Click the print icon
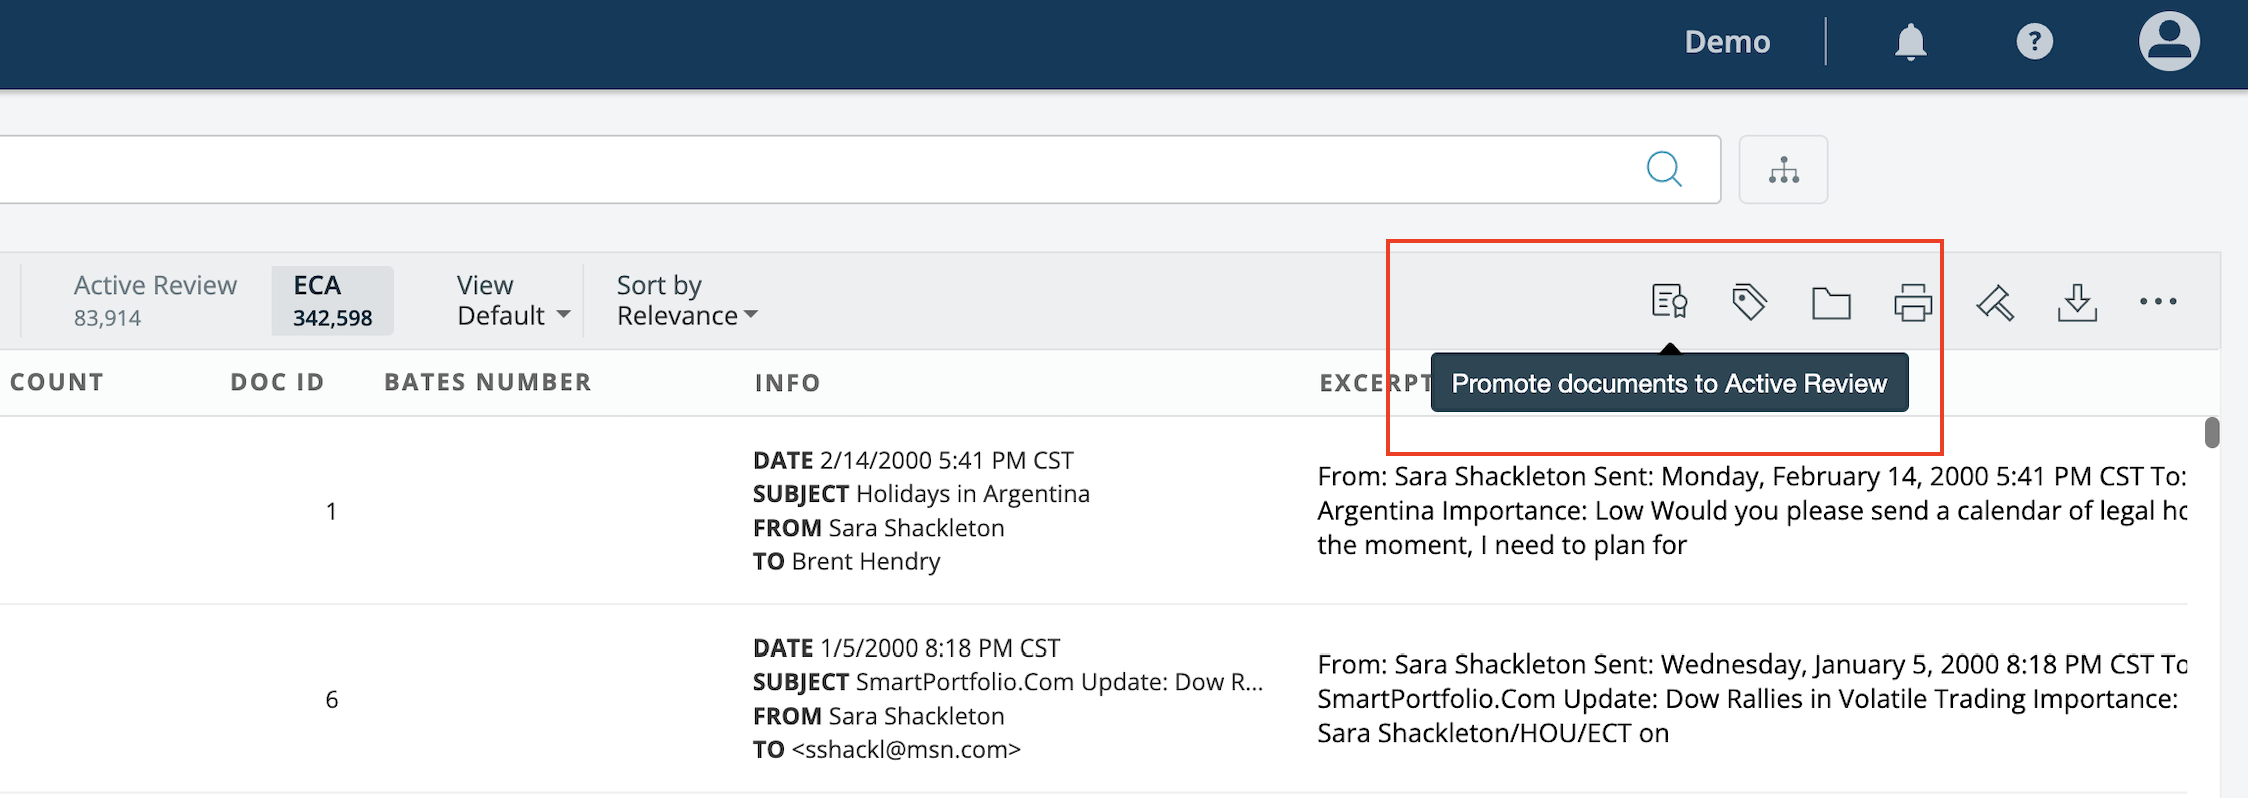The width and height of the screenshot is (2248, 798). (1913, 302)
